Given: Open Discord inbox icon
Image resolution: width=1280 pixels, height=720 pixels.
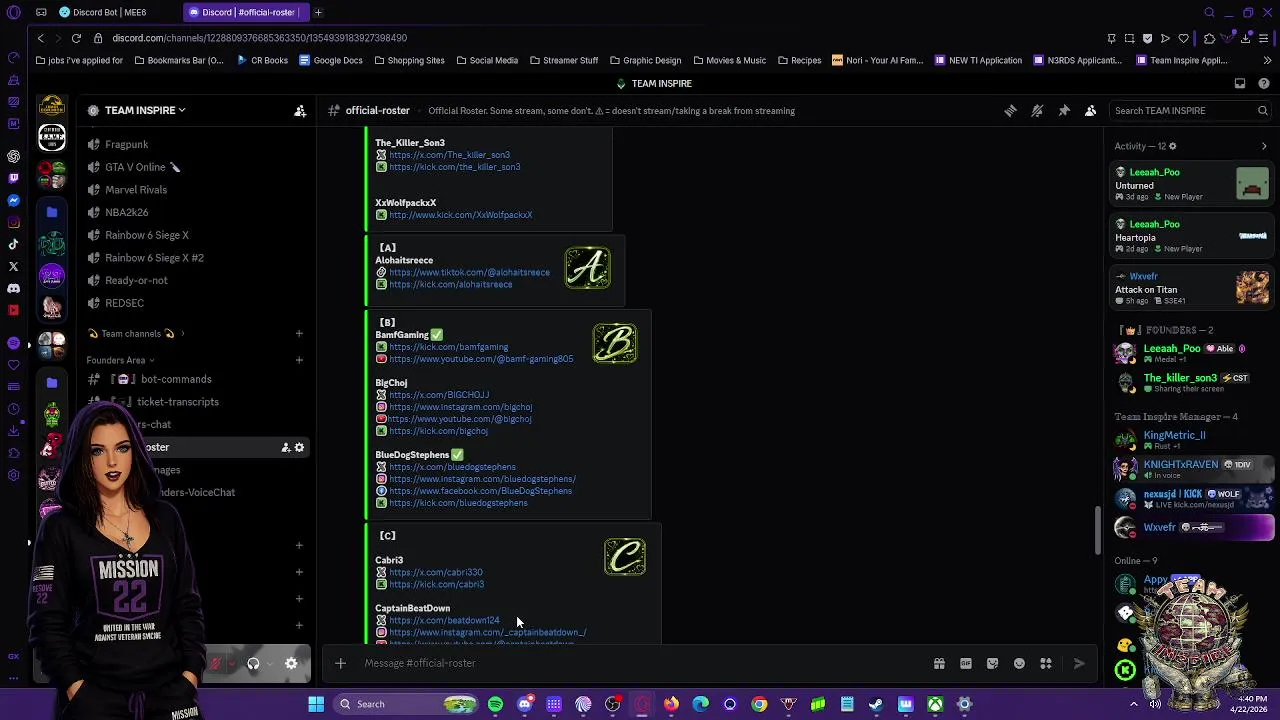Looking at the screenshot, I should coord(1240,84).
